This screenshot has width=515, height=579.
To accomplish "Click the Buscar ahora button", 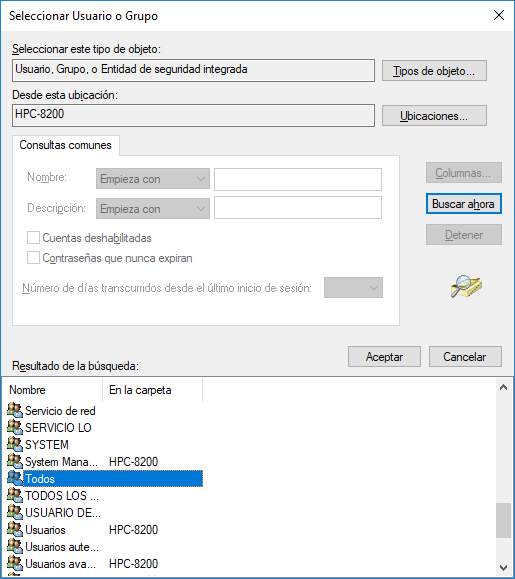I will tap(464, 203).
